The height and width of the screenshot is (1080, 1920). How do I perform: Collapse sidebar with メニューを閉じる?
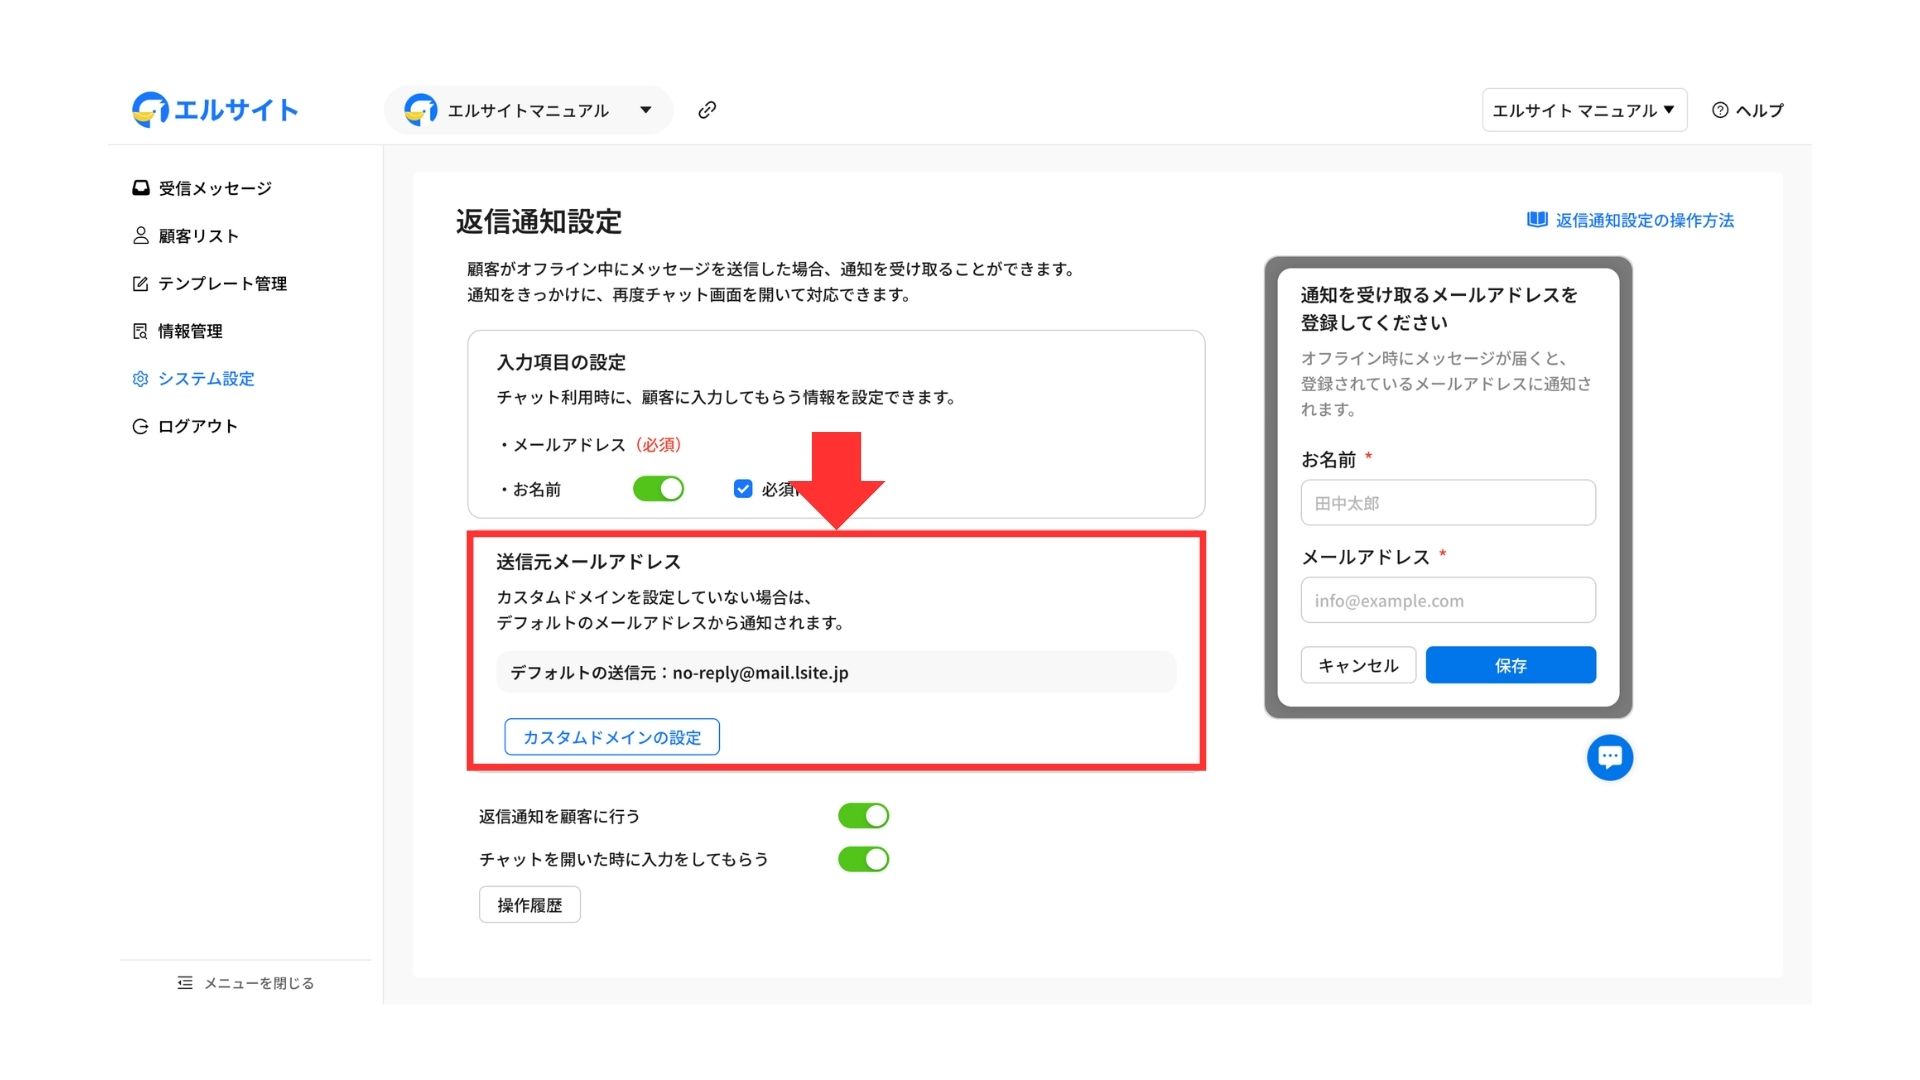point(246,983)
